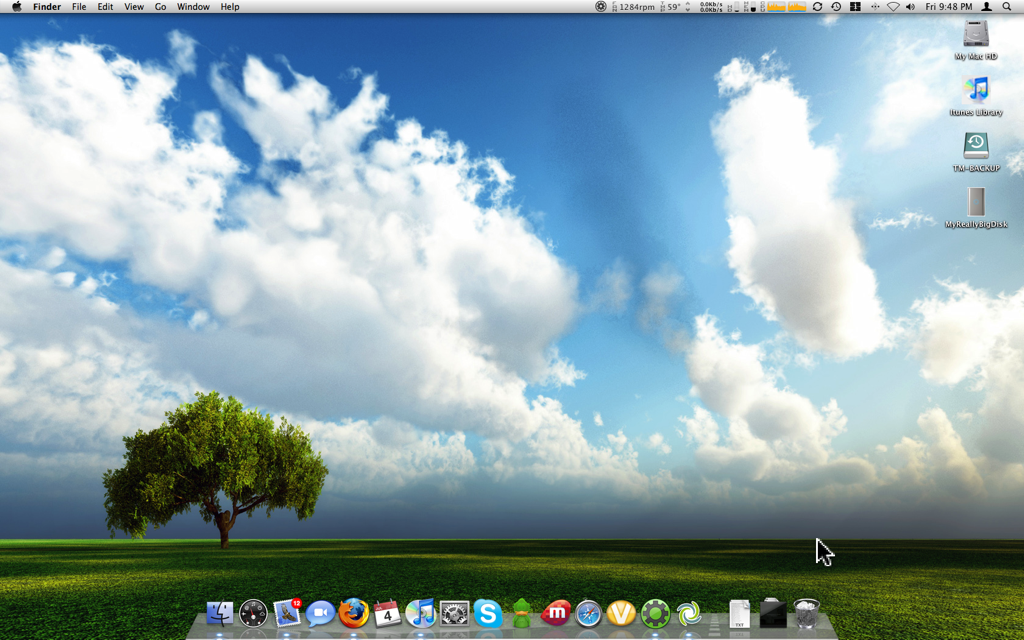Open Spotlight search
Viewport: 1024px width, 640px height.
coord(1007,7)
